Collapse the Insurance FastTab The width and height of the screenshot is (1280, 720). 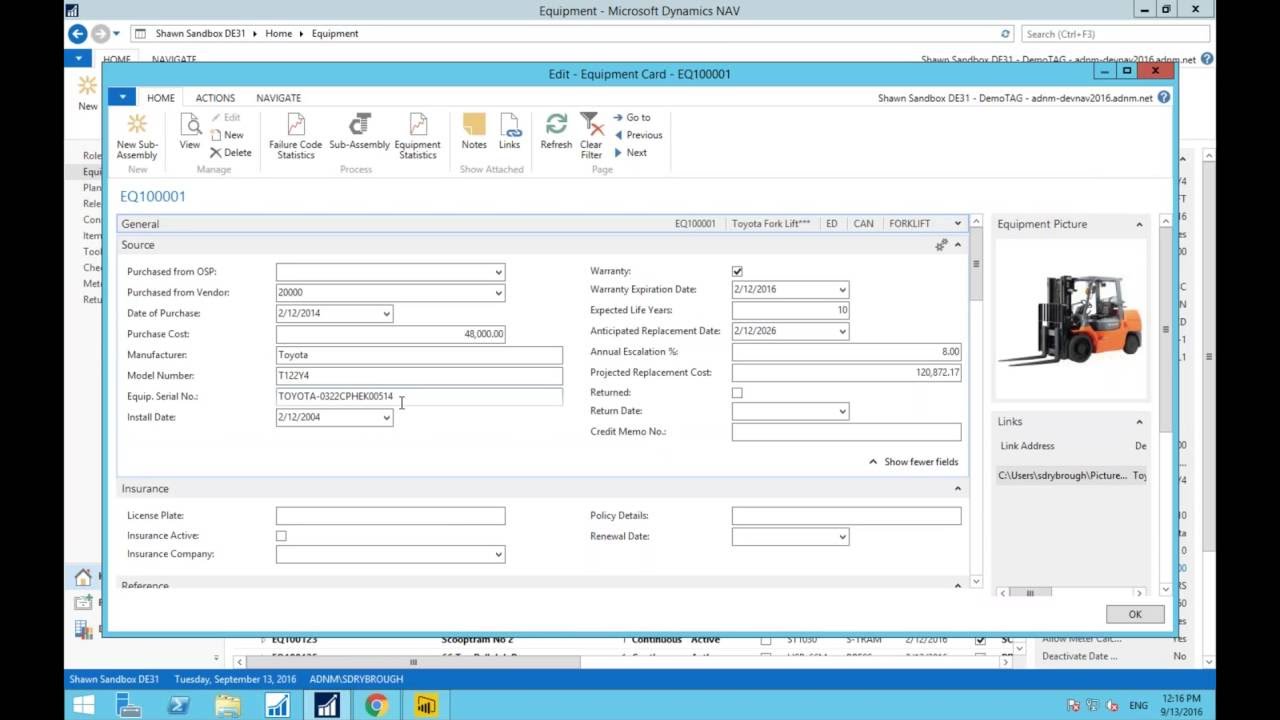tap(957, 489)
